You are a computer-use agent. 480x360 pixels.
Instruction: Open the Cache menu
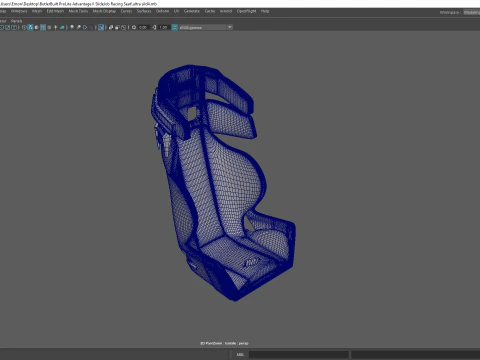210,11
